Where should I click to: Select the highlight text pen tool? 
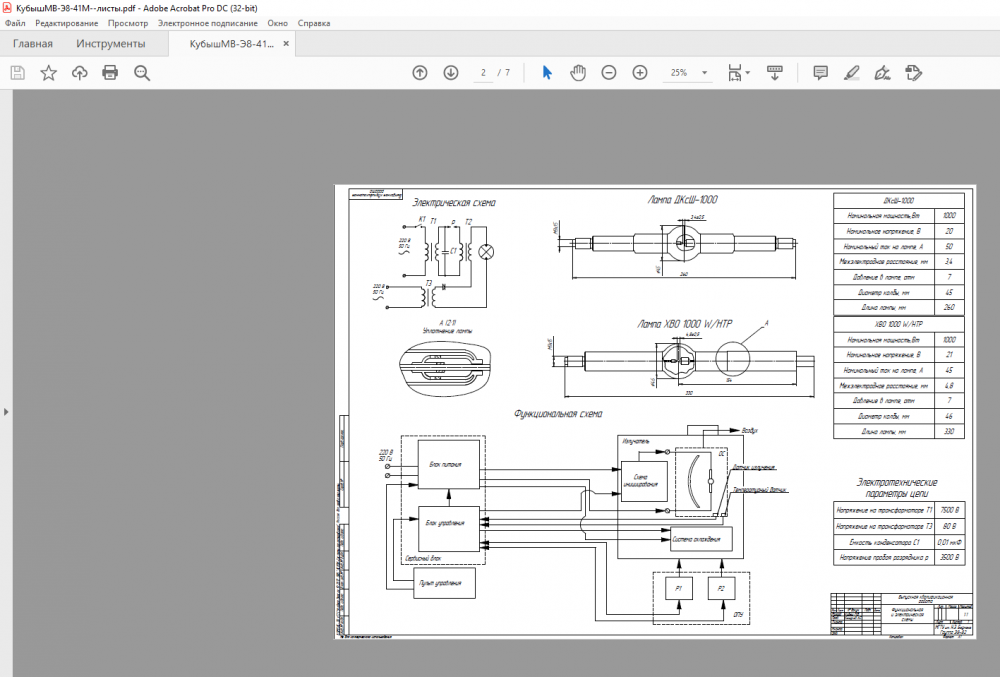tap(851, 73)
